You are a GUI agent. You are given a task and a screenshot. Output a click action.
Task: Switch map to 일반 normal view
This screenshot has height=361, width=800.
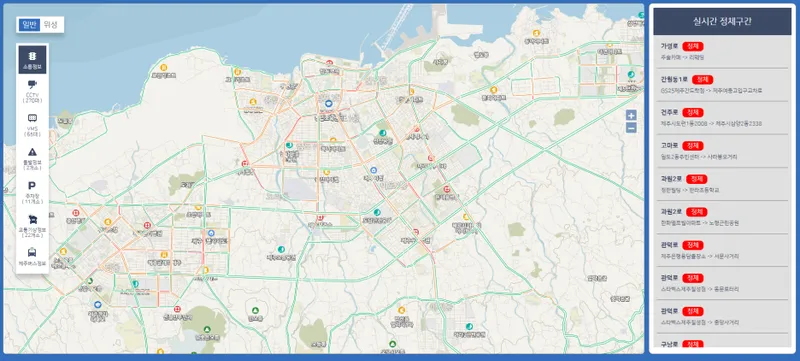click(30, 24)
